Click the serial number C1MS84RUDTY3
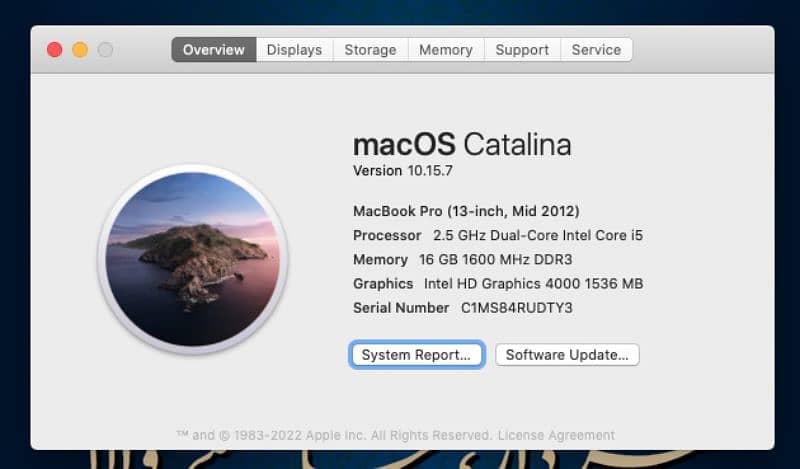Image resolution: width=800 pixels, height=469 pixels. [x=516, y=308]
